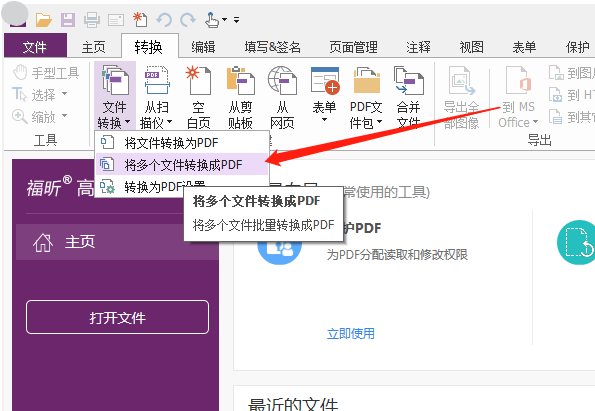This screenshot has height=411, width=595.
Task: Click the 最近的文件 heading
Action: pyautogui.click(x=293, y=404)
